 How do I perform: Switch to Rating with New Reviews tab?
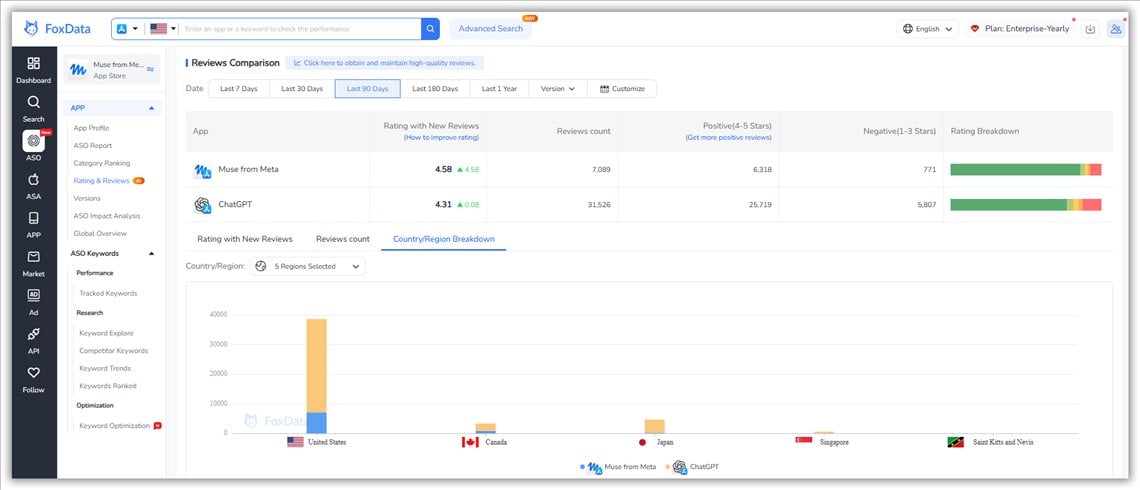click(x=245, y=239)
